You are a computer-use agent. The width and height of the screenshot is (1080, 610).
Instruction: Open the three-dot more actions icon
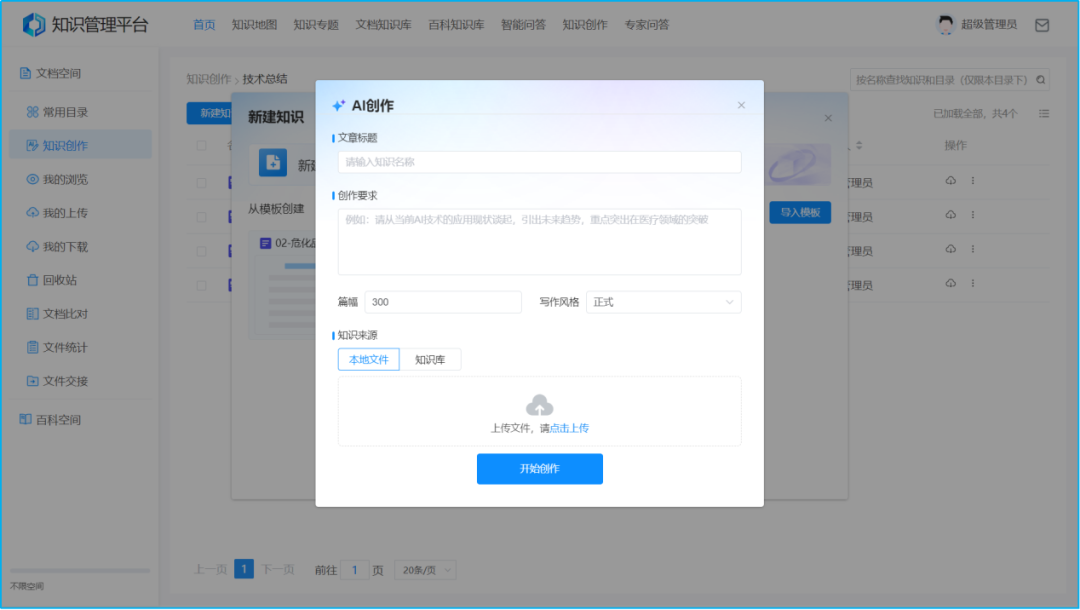(972, 181)
